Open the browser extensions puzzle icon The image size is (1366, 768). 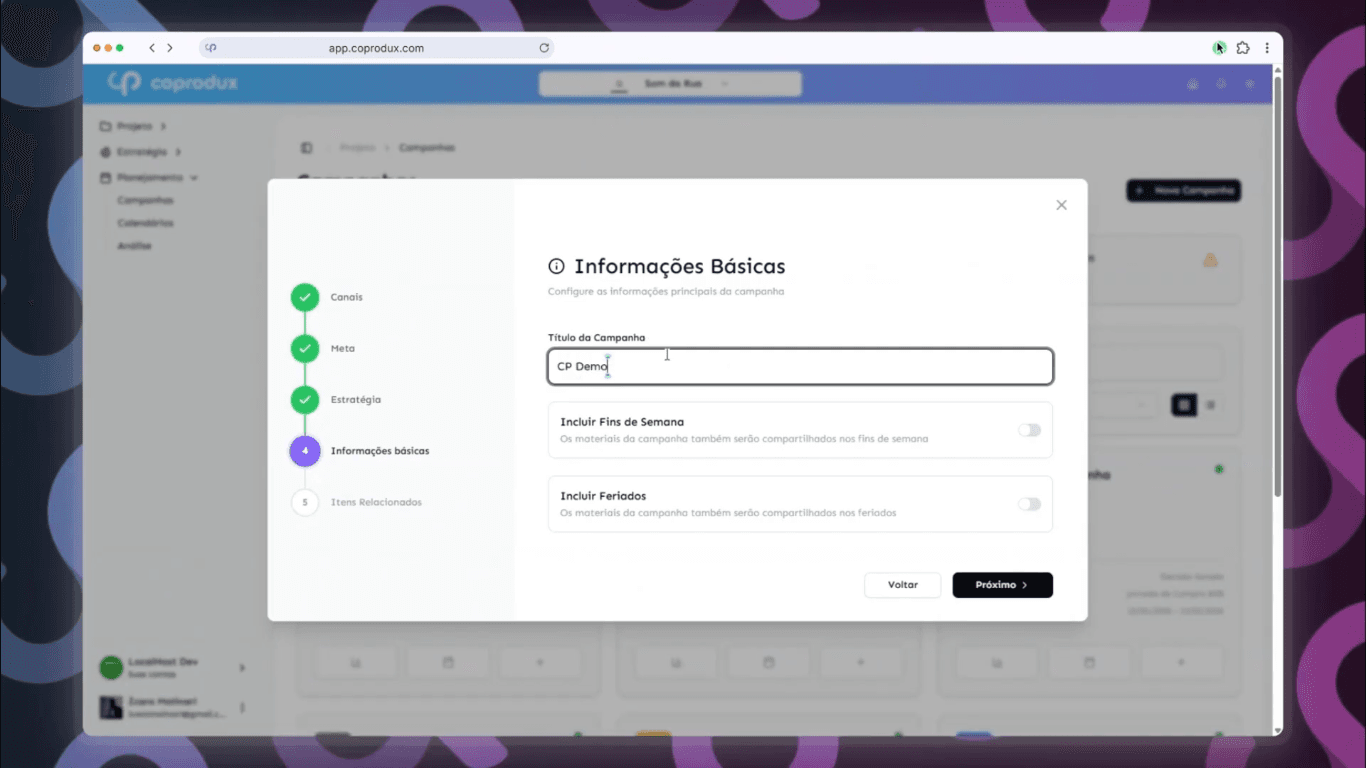click(x=1243, y=48)
